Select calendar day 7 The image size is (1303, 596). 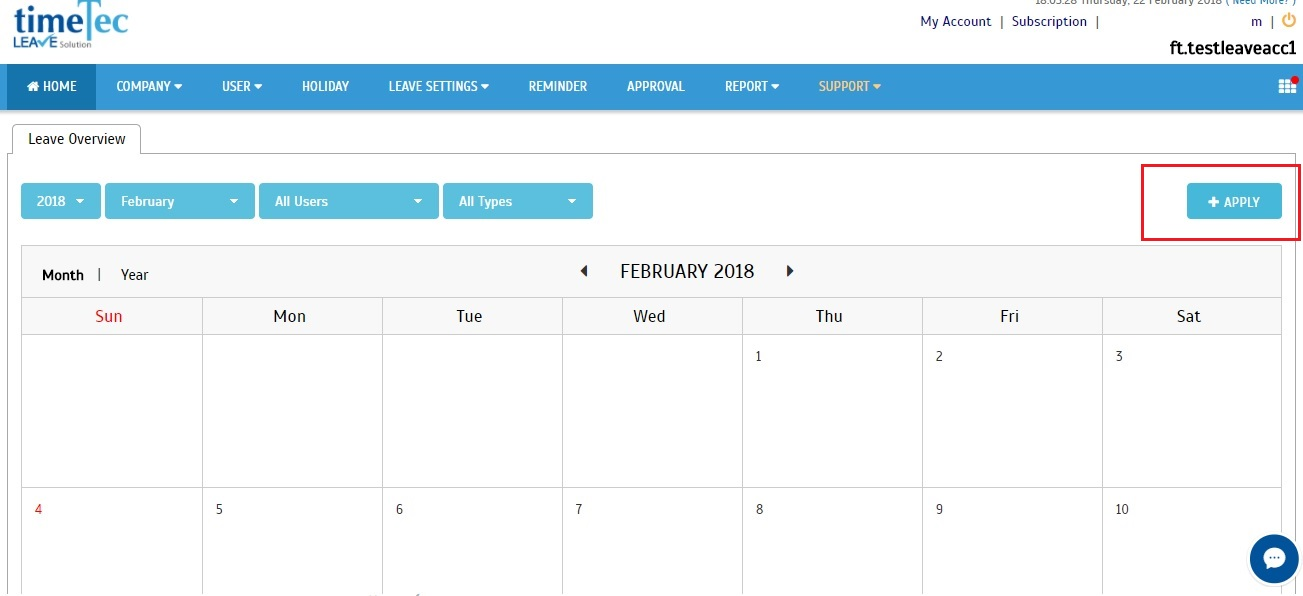click(x=652, y=541)
